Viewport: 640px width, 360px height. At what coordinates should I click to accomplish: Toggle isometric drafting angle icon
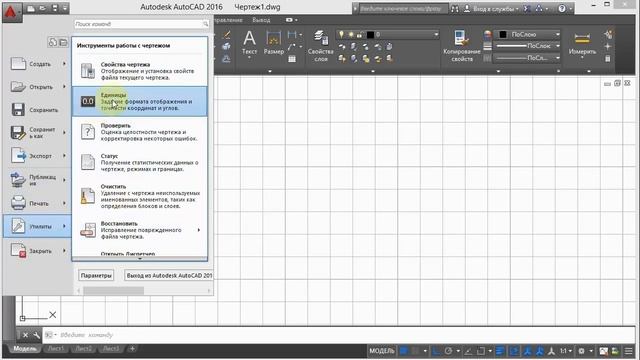[x=468, y=351]
